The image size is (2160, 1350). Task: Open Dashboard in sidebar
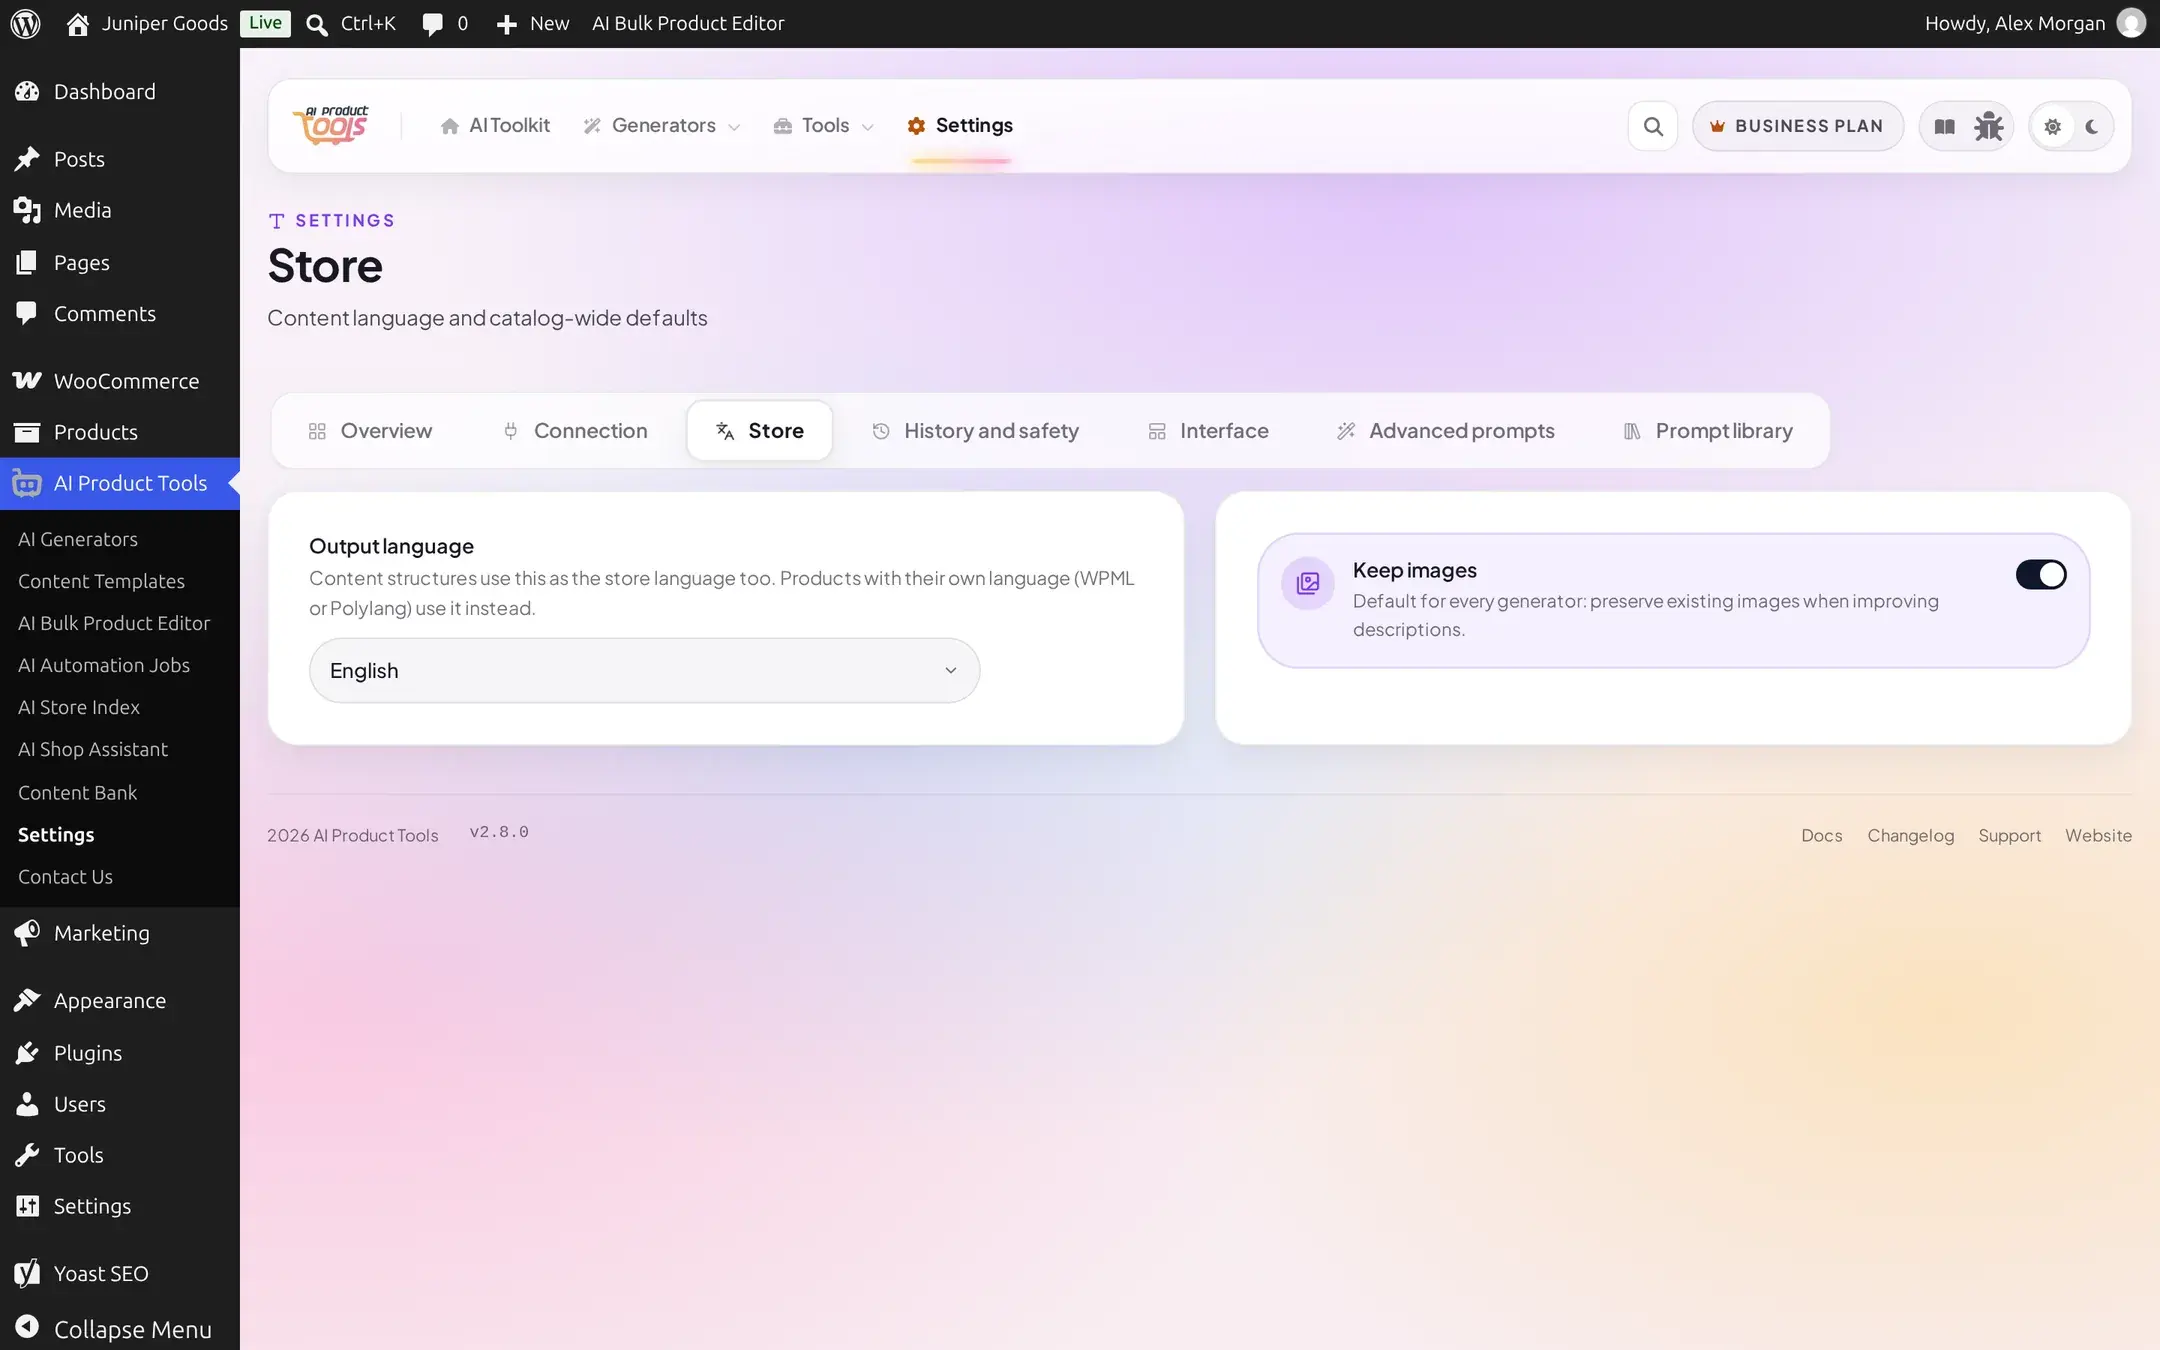pyautogui.click(x=120, y=92)
